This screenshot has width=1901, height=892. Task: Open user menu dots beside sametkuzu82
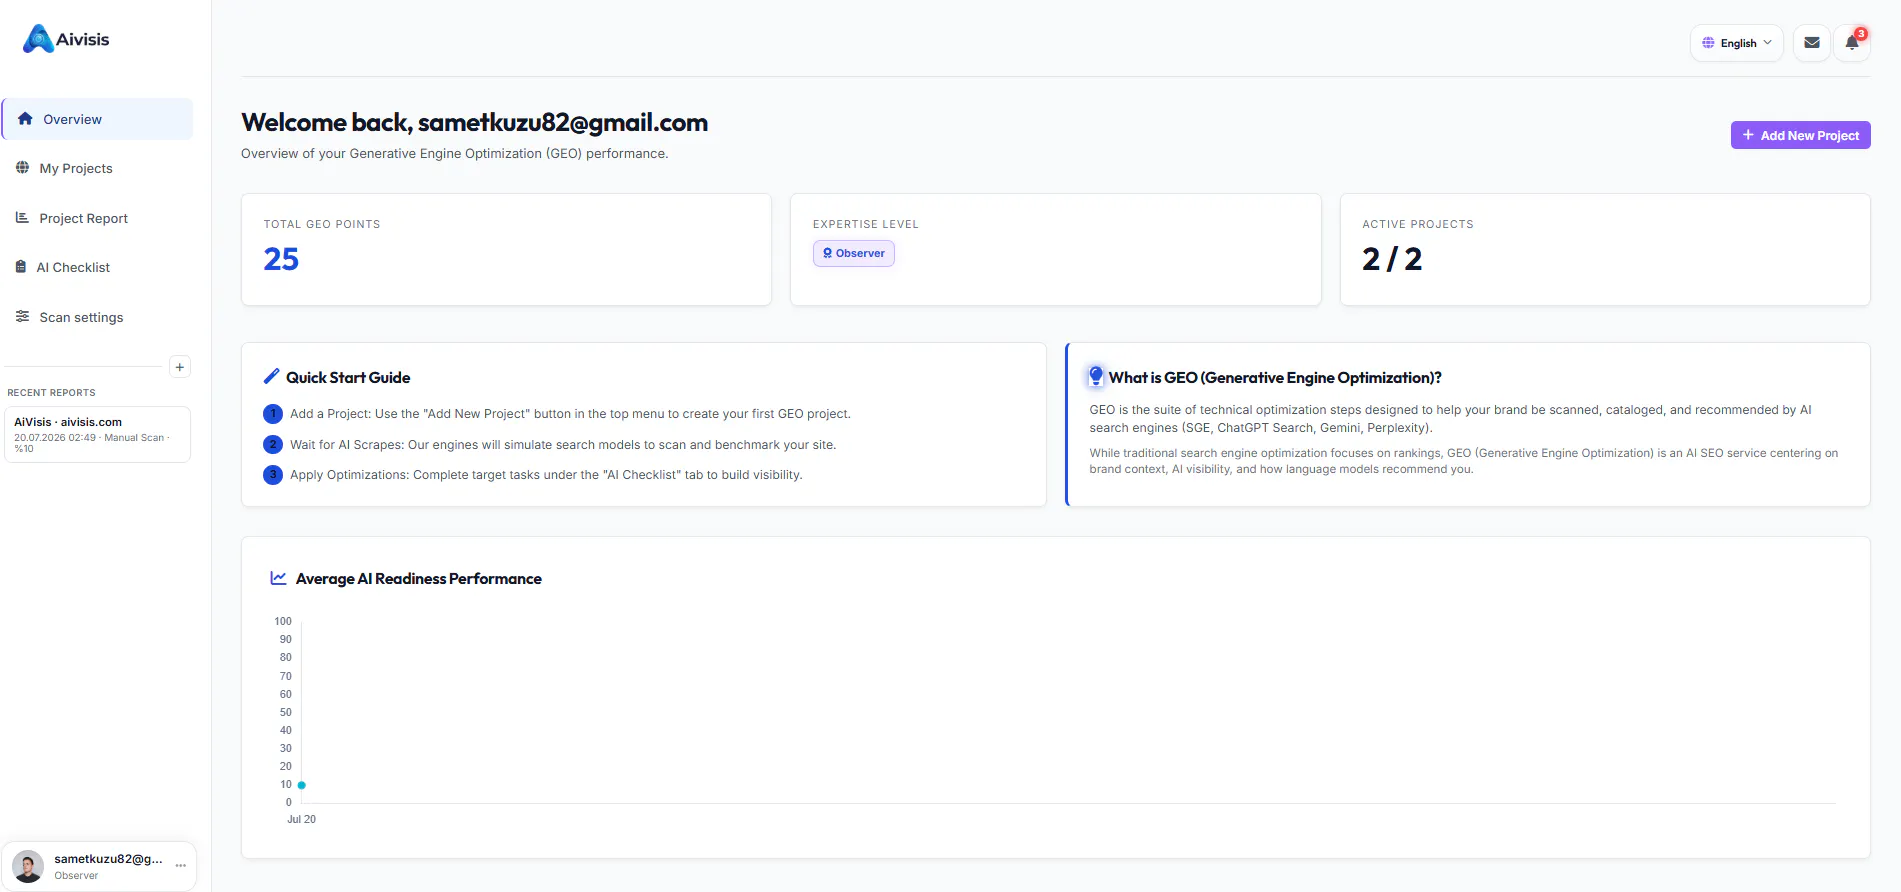(x=181, y=866)
